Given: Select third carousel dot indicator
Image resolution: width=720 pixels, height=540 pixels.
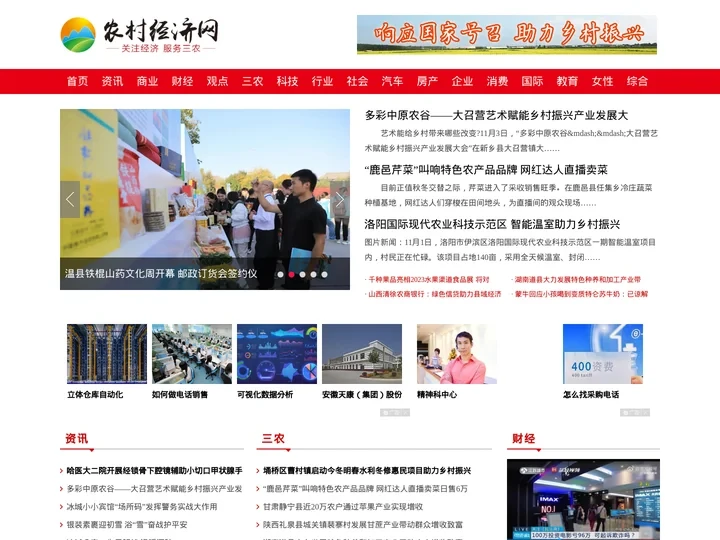Looking at the screenshot, I should point(302,275).
